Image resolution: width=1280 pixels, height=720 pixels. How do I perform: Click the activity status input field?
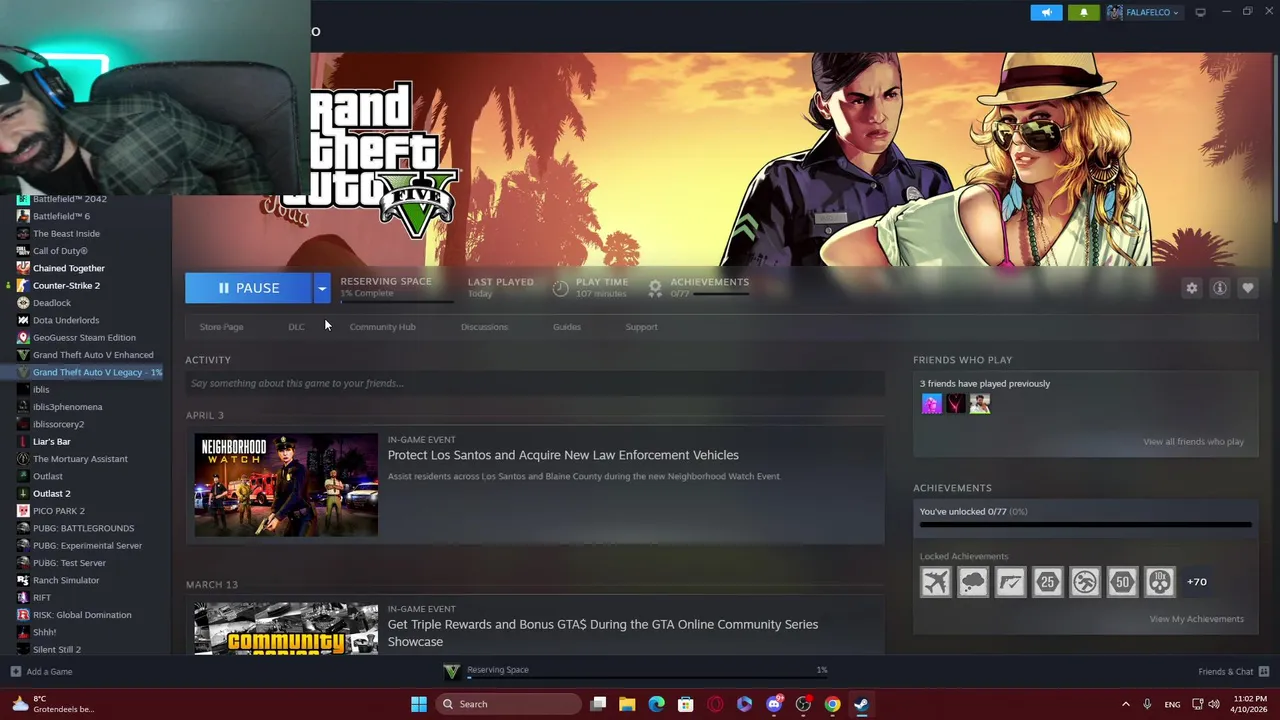(x=535, y=383)
